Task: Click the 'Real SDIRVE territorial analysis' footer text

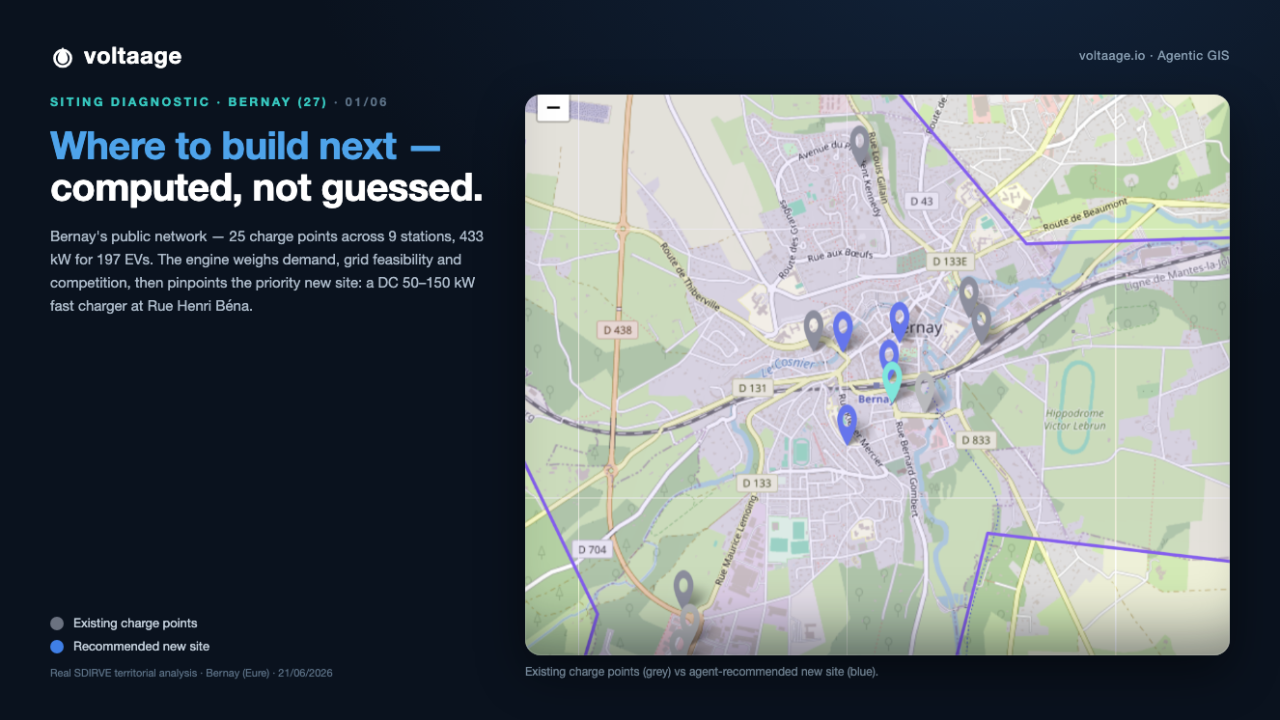Action: click(191, 673)
